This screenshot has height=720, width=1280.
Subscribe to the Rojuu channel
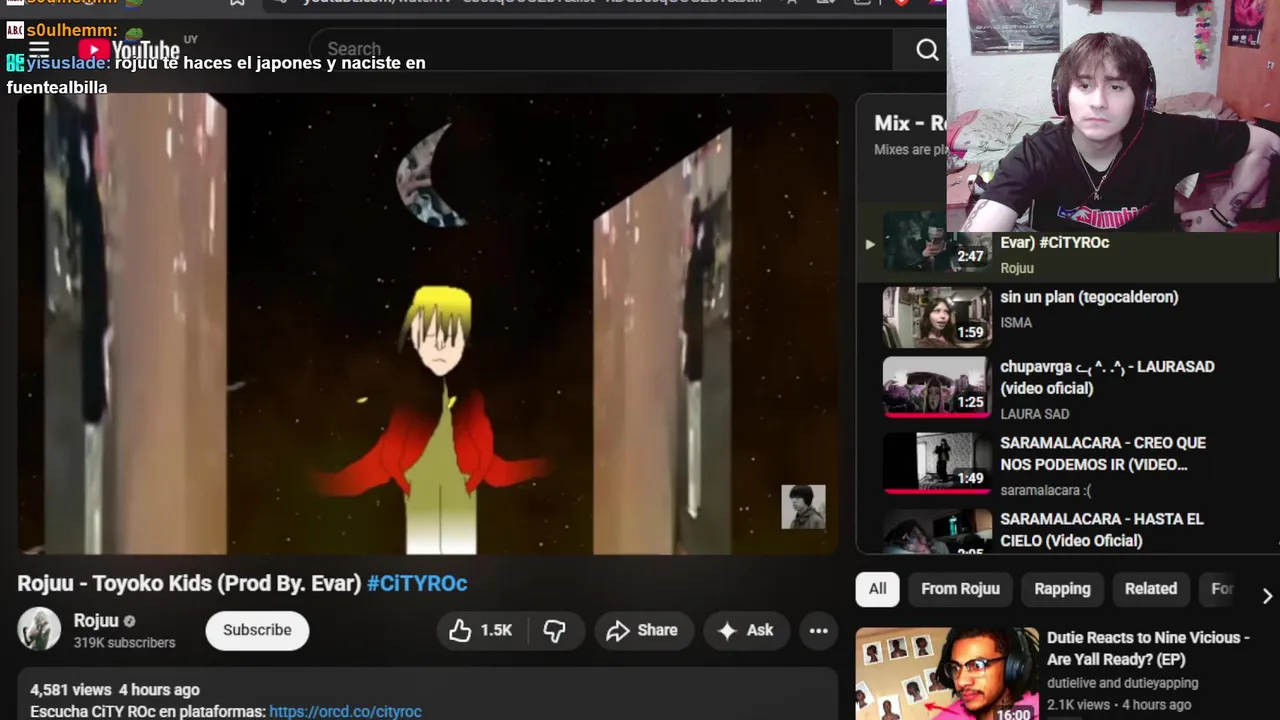tap(257, 630)
